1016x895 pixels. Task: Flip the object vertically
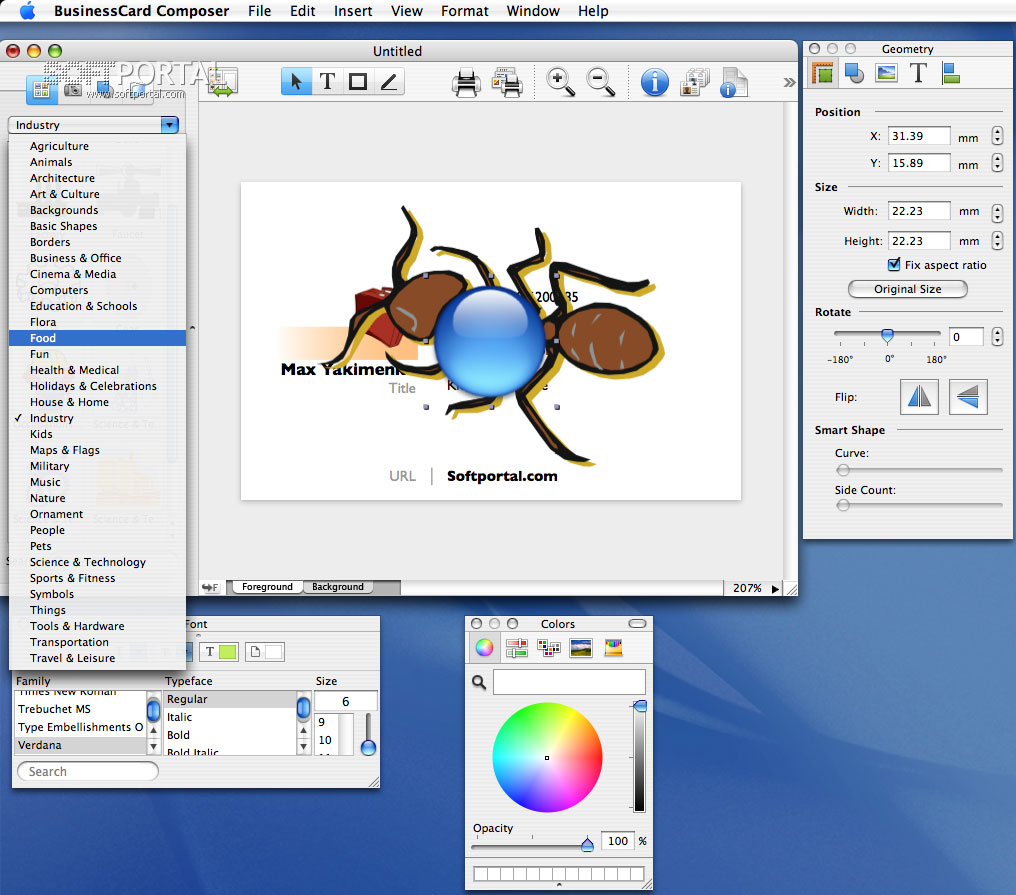(x=967, y=397)
